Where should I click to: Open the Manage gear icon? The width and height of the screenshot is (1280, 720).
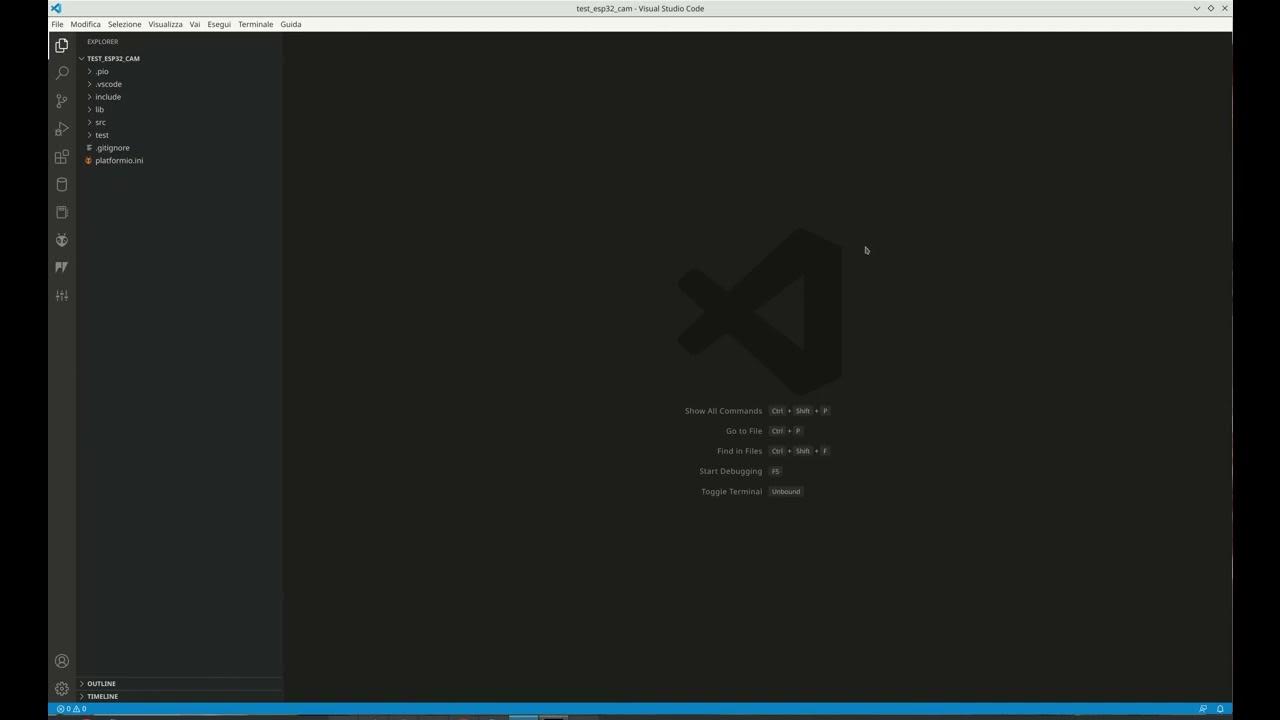(61, 688)
